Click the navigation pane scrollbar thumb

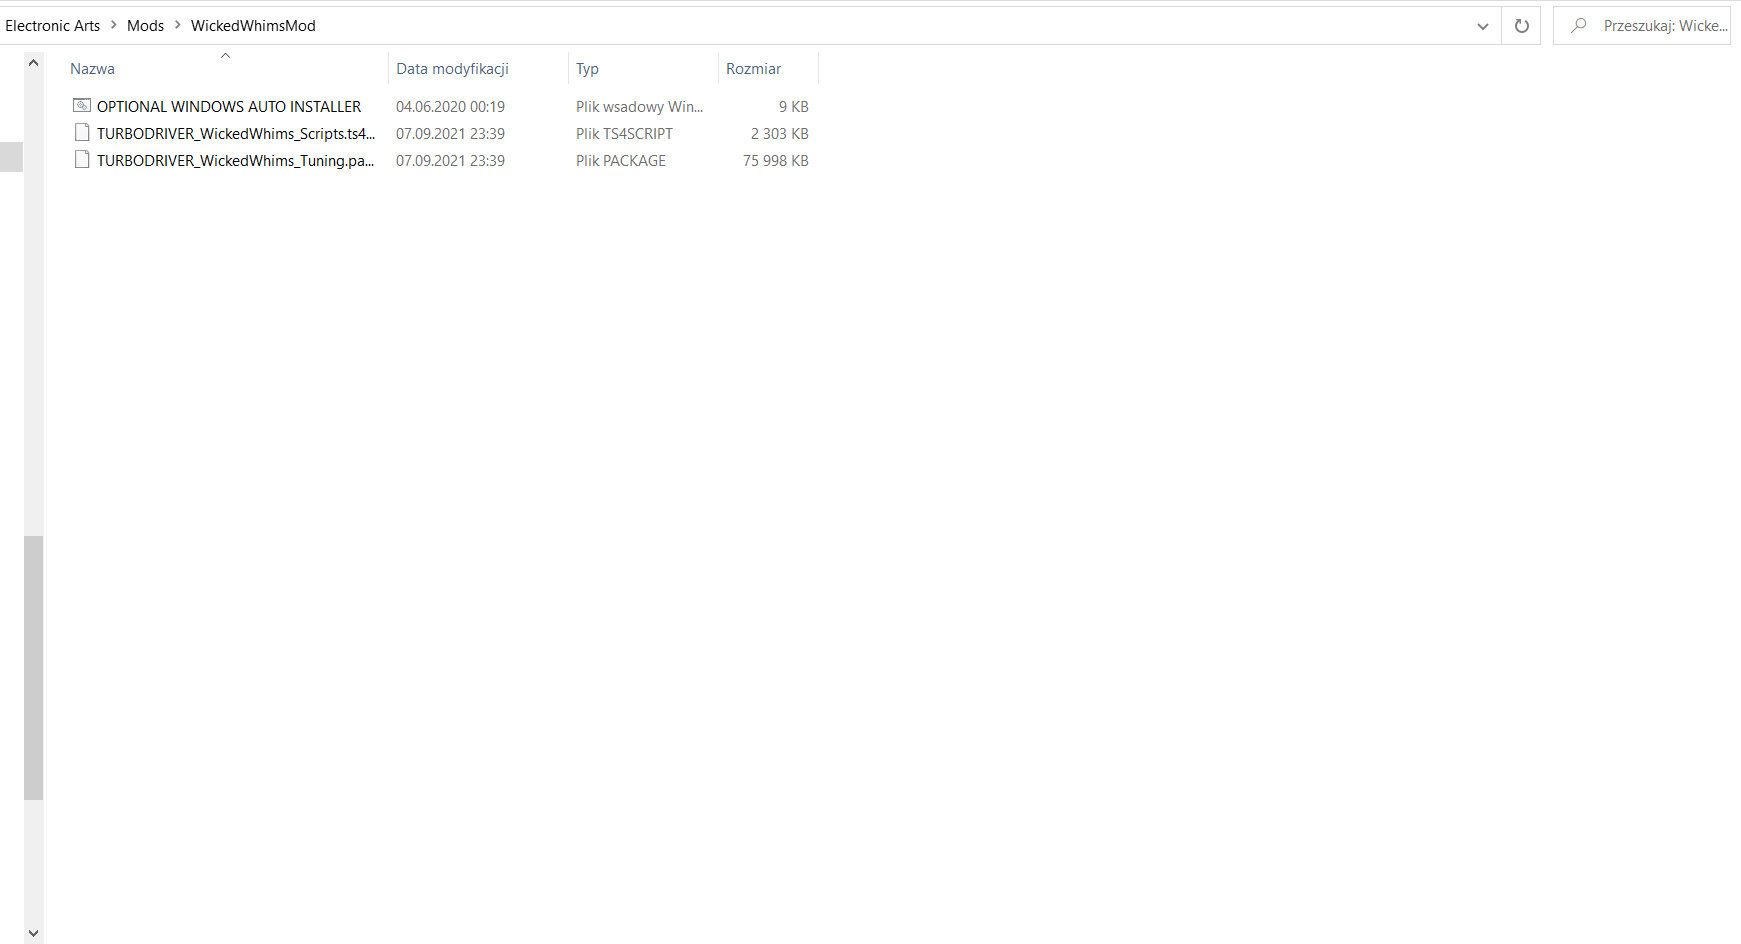coord(33,668)
